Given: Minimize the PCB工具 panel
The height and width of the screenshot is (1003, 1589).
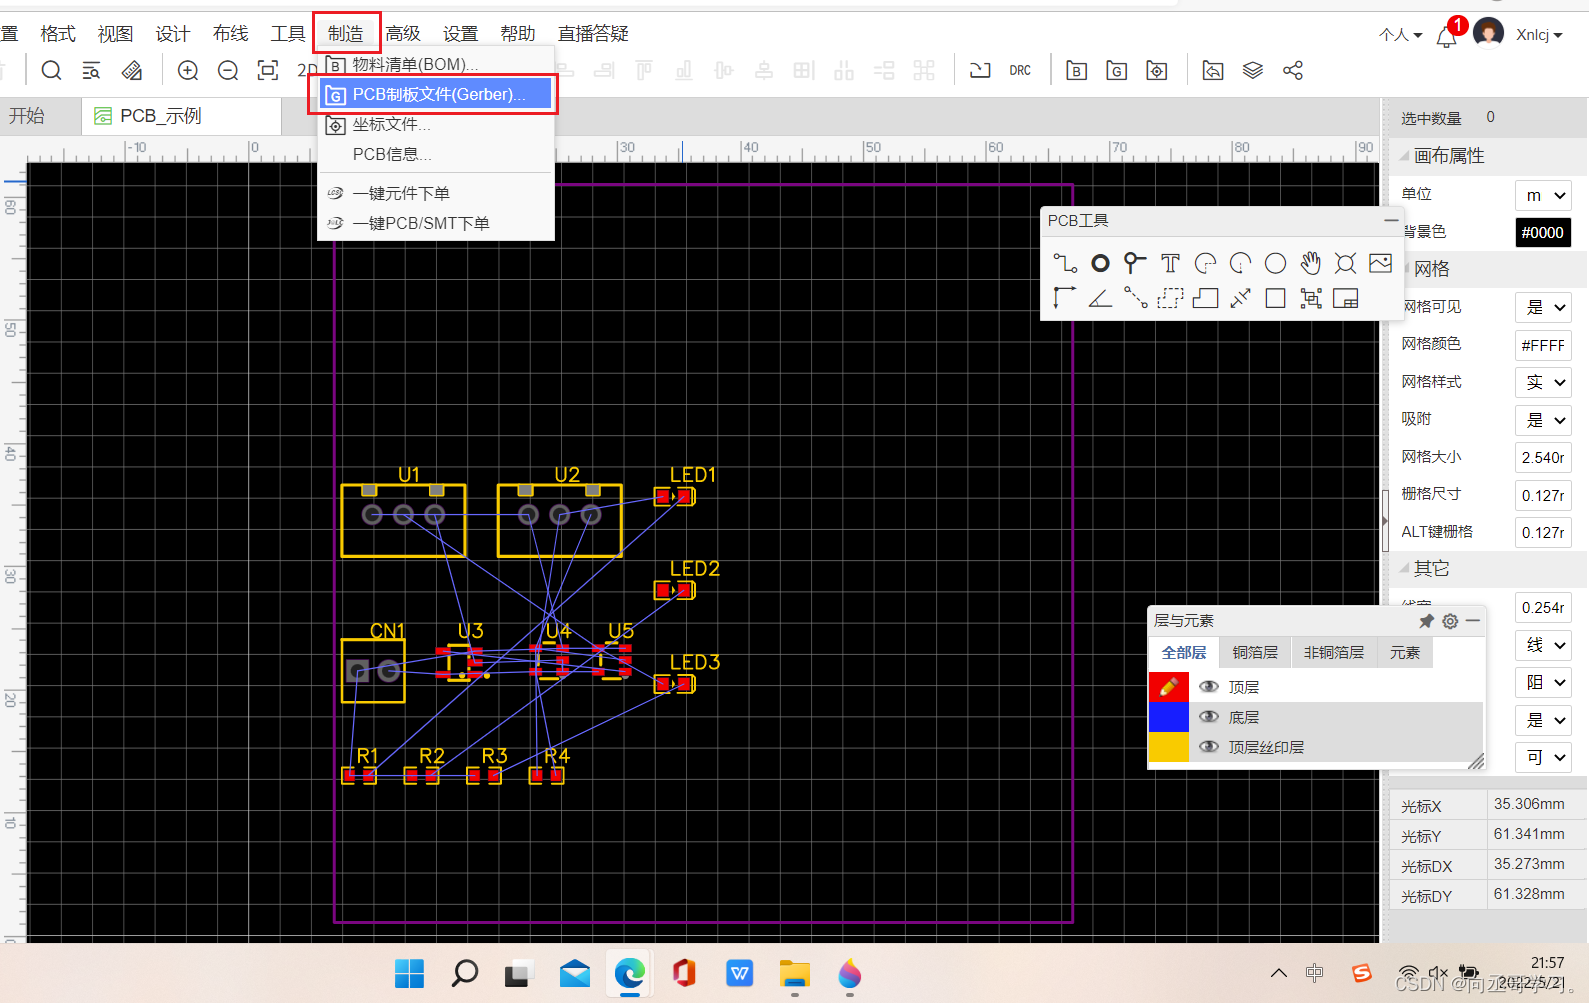Looking at the screenshot, I should tap(1390, 220).
